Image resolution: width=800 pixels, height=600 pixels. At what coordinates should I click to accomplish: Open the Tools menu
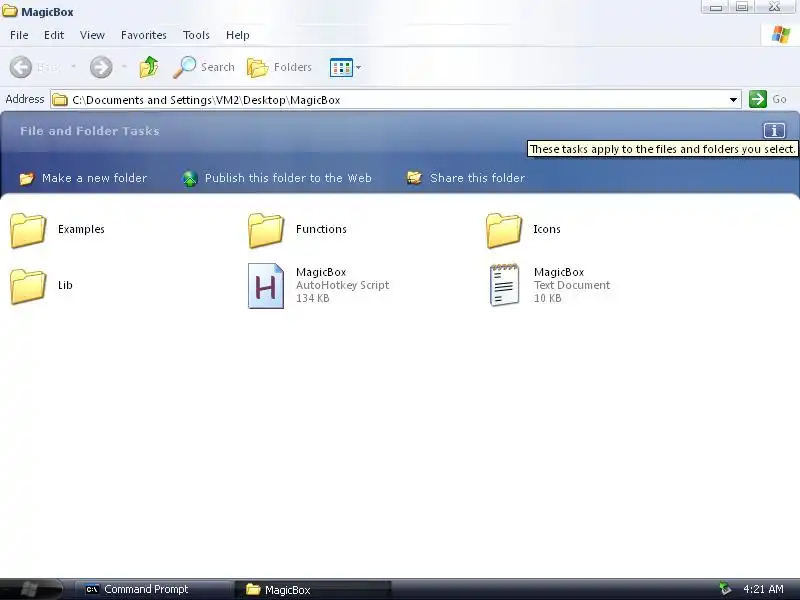click(x=196, y=35)
